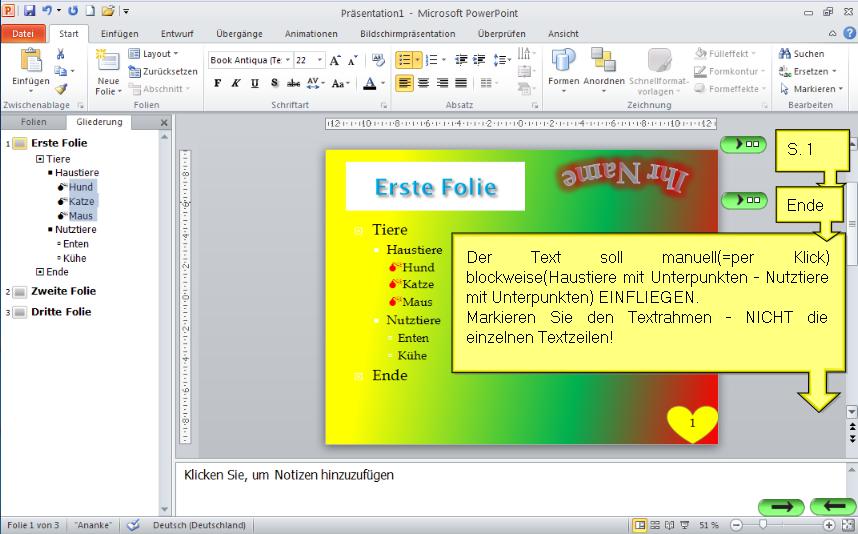Click the Save icon in quick access toolbar
This screenshot has height=534, width=858.
(x=29, y=11)
